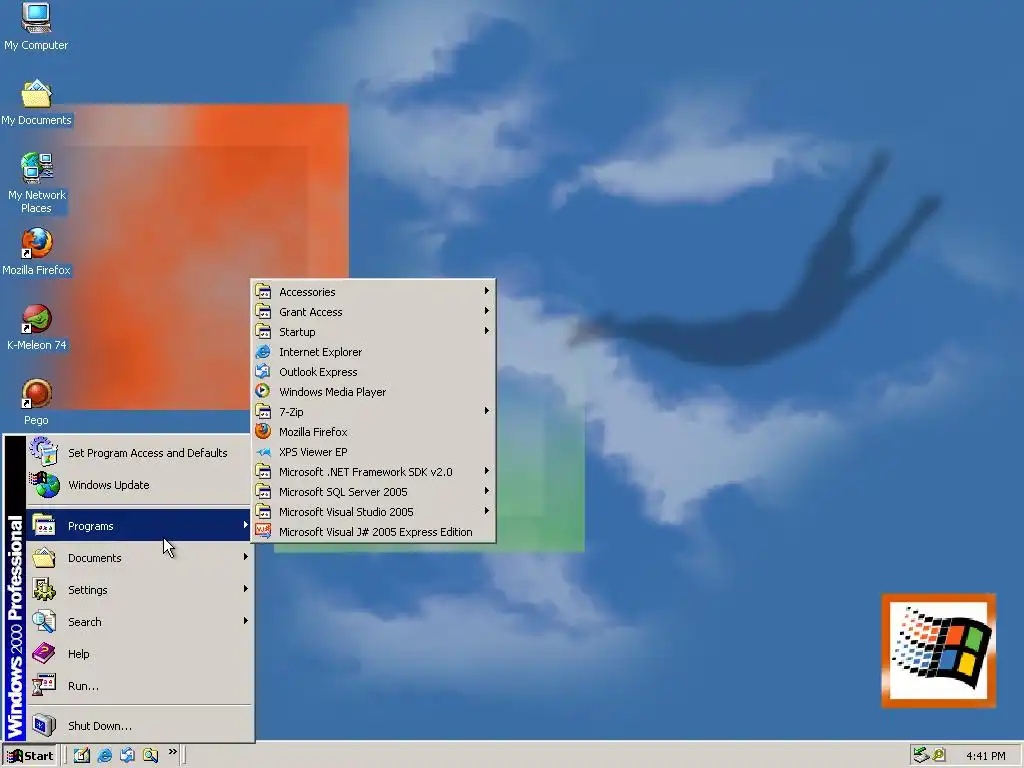The image size is (1024, 768).
Task: Launch Outlook Express from Programs menu
Action: coord(373,372)
